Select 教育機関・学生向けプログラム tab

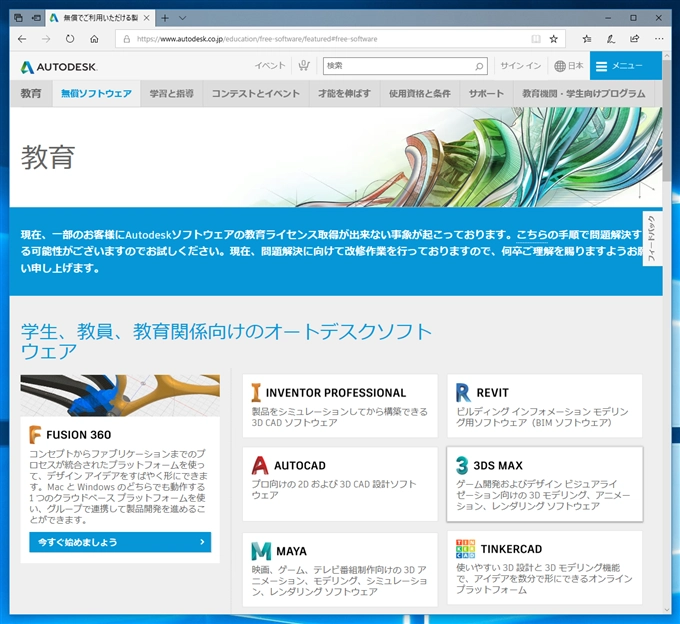584,94
